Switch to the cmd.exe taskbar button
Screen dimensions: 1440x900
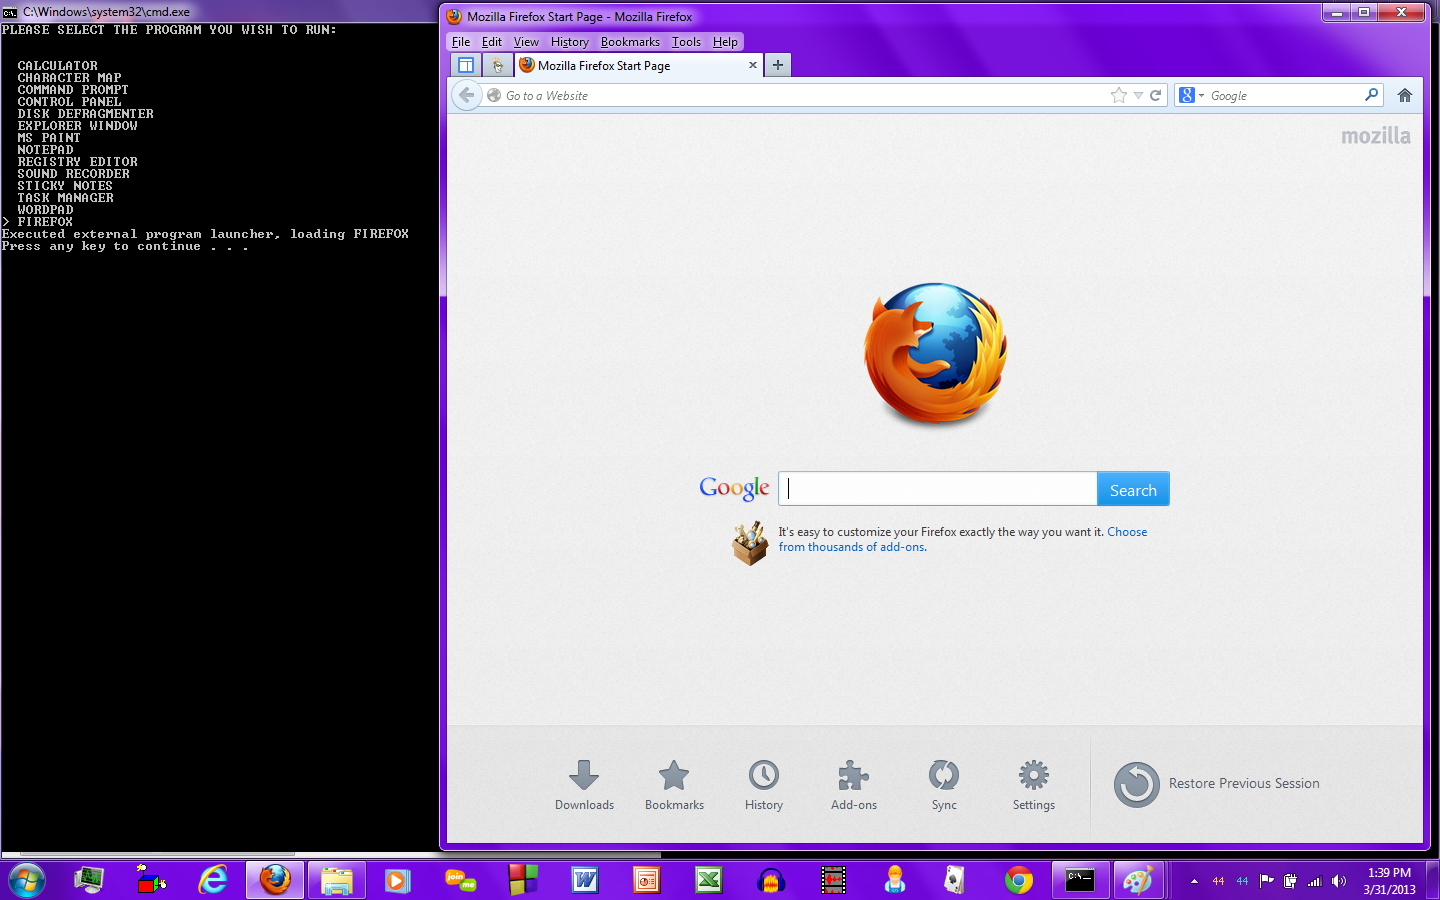[x=1081, y=880]
